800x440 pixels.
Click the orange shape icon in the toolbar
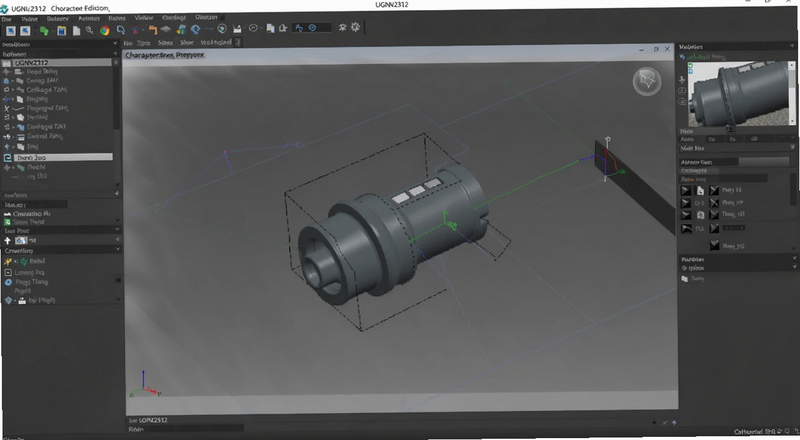(153, 30)
